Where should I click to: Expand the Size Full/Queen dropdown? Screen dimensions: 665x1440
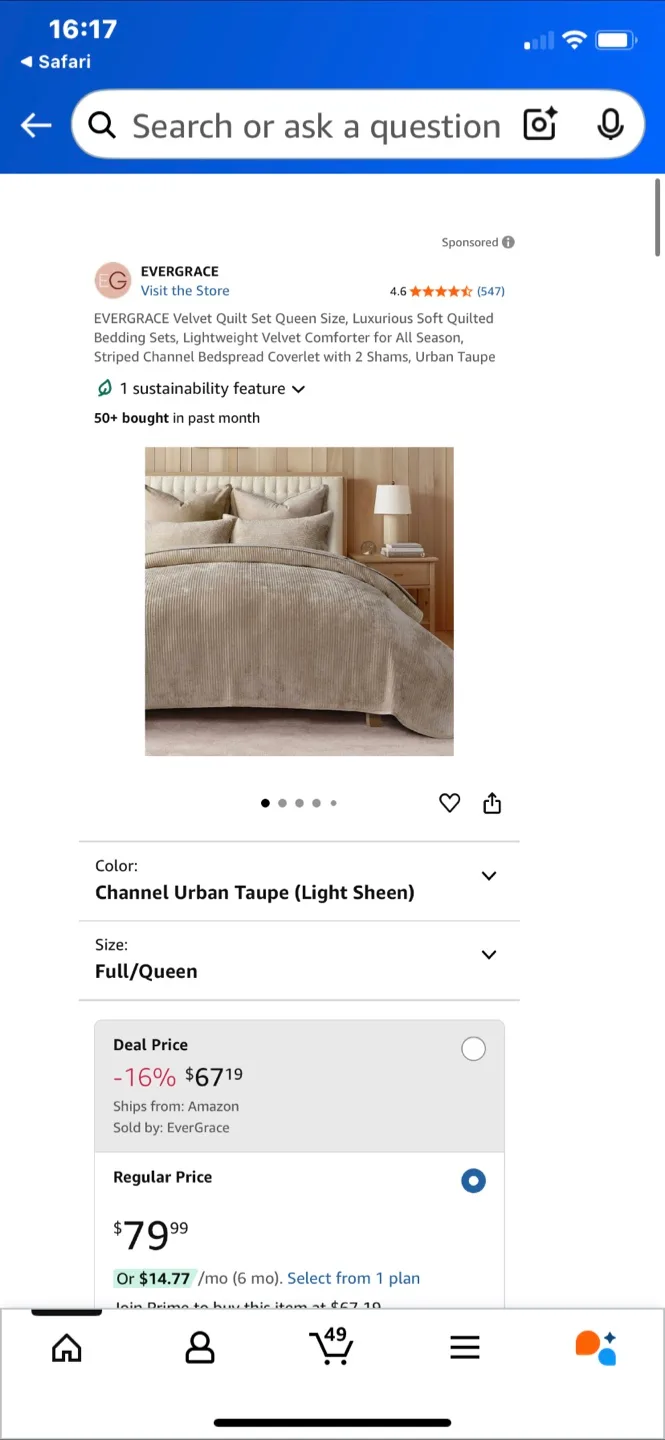tap(489, 955)
